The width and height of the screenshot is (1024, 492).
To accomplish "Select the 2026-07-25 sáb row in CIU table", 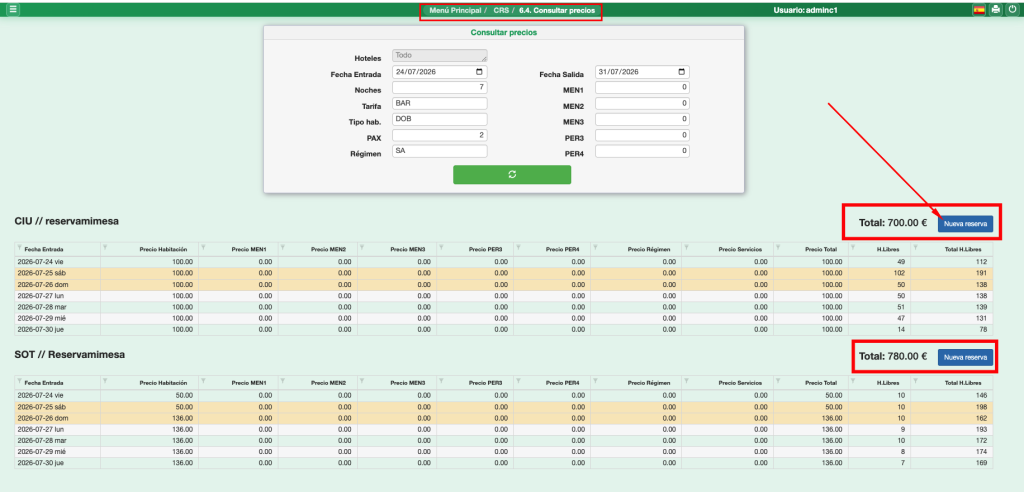I will [504, 273].
